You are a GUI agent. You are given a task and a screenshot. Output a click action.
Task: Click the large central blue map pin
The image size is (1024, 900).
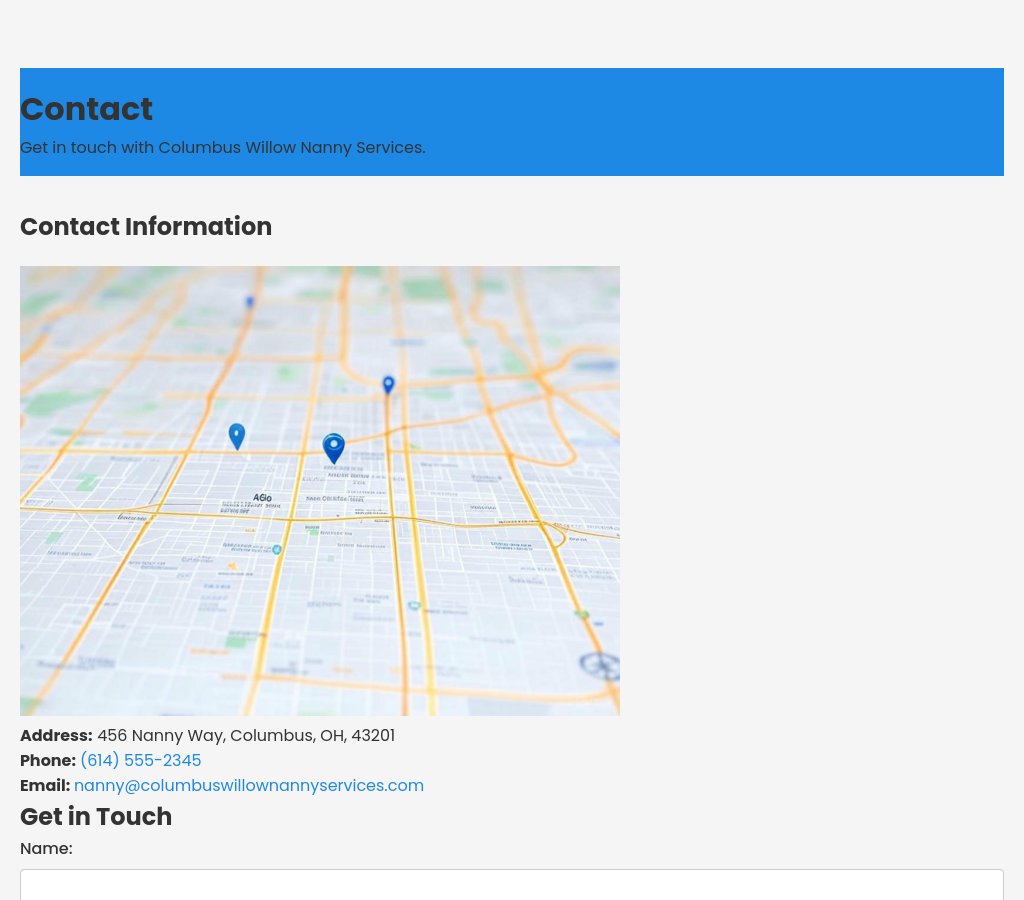(x=334, y=448)
